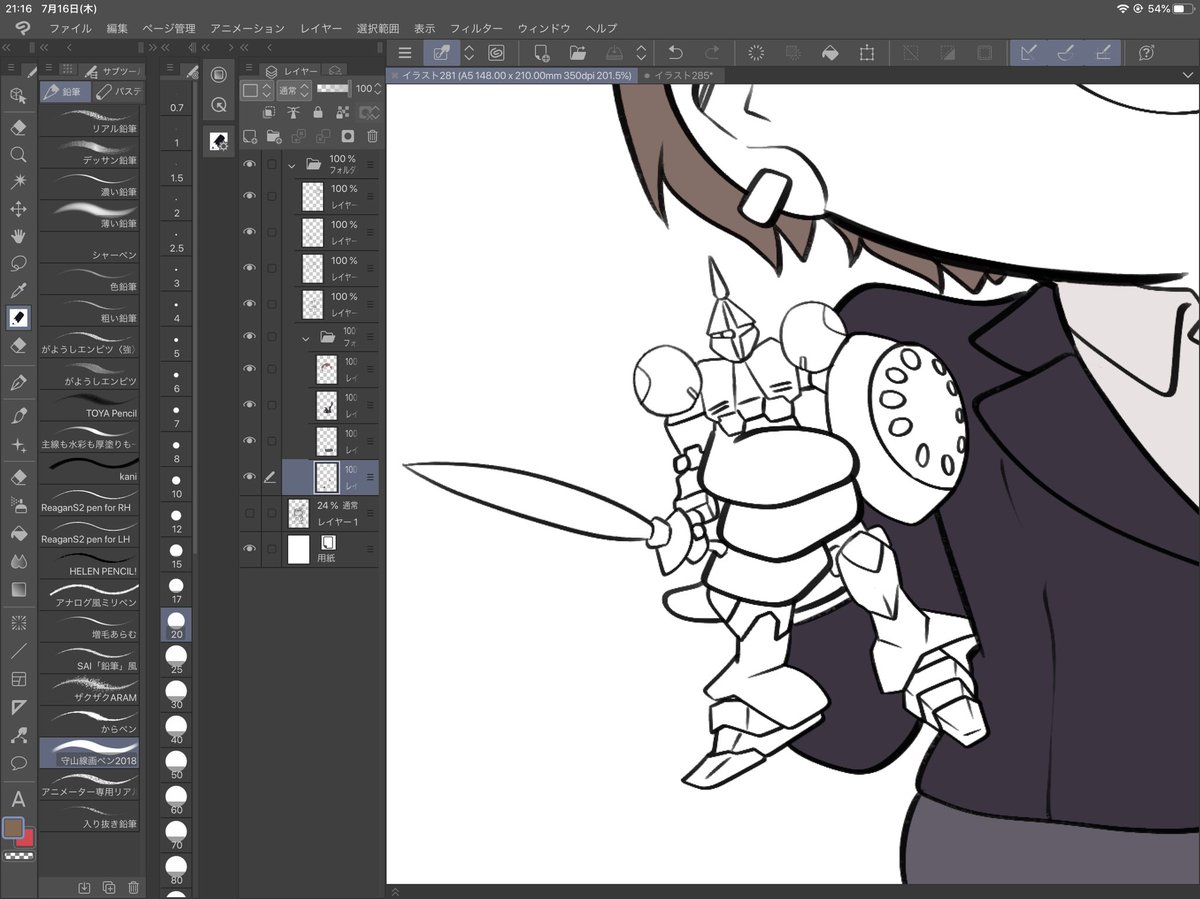Image resolution: width=1200 pixels, height=899 pixels.
Task: Click New raster layer icon
Action: [250, 136]
